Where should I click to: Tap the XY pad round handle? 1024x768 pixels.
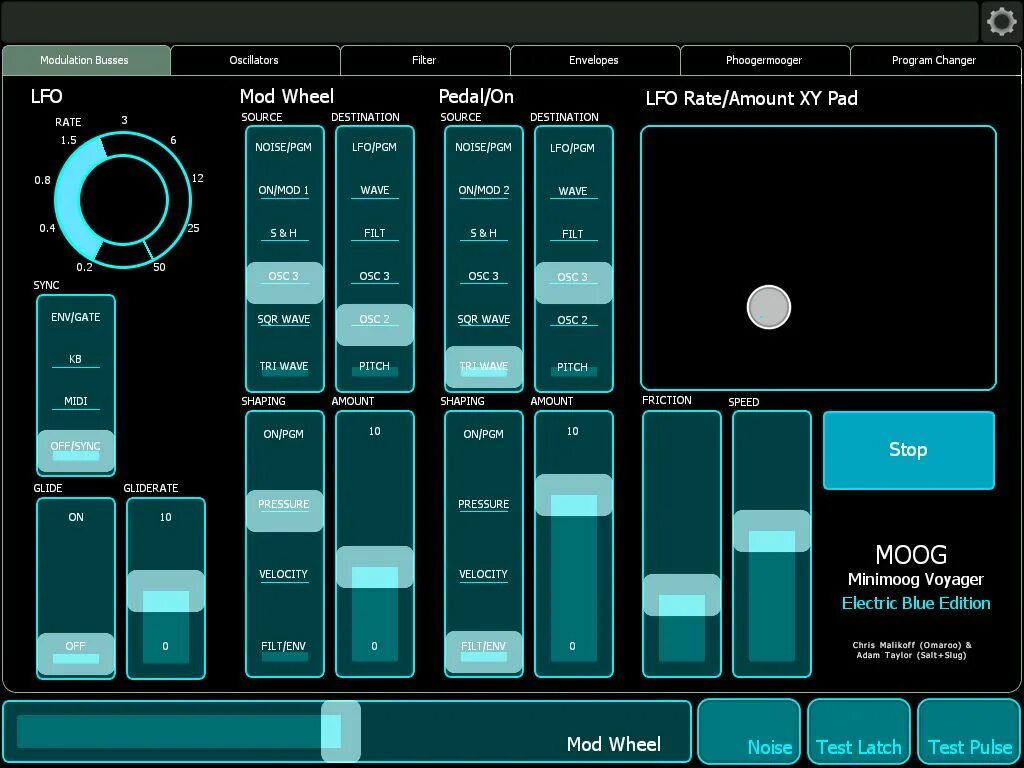769,307
